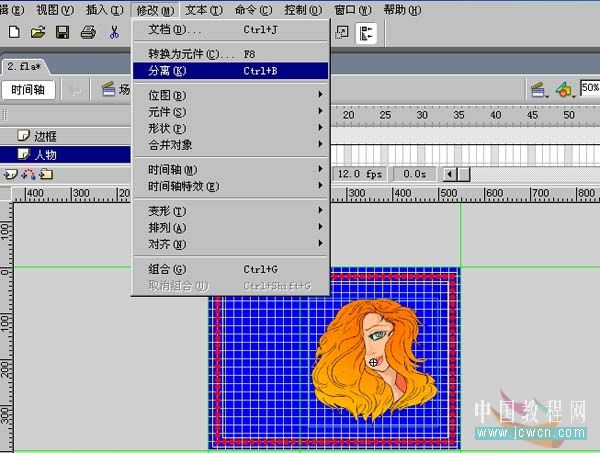
Task: Expand the 形状(P) submenu
Action: (230, 128)
